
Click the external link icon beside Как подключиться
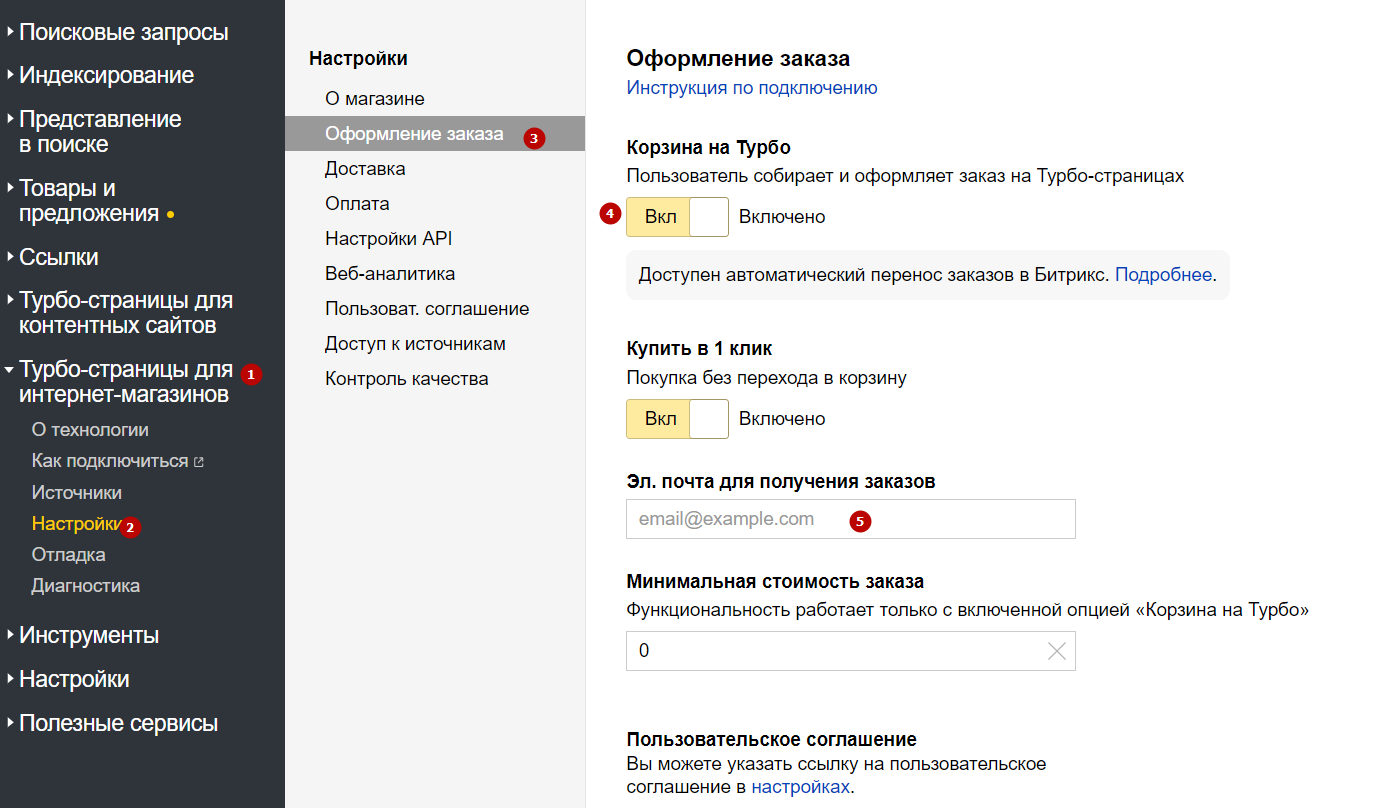point(199,462)
